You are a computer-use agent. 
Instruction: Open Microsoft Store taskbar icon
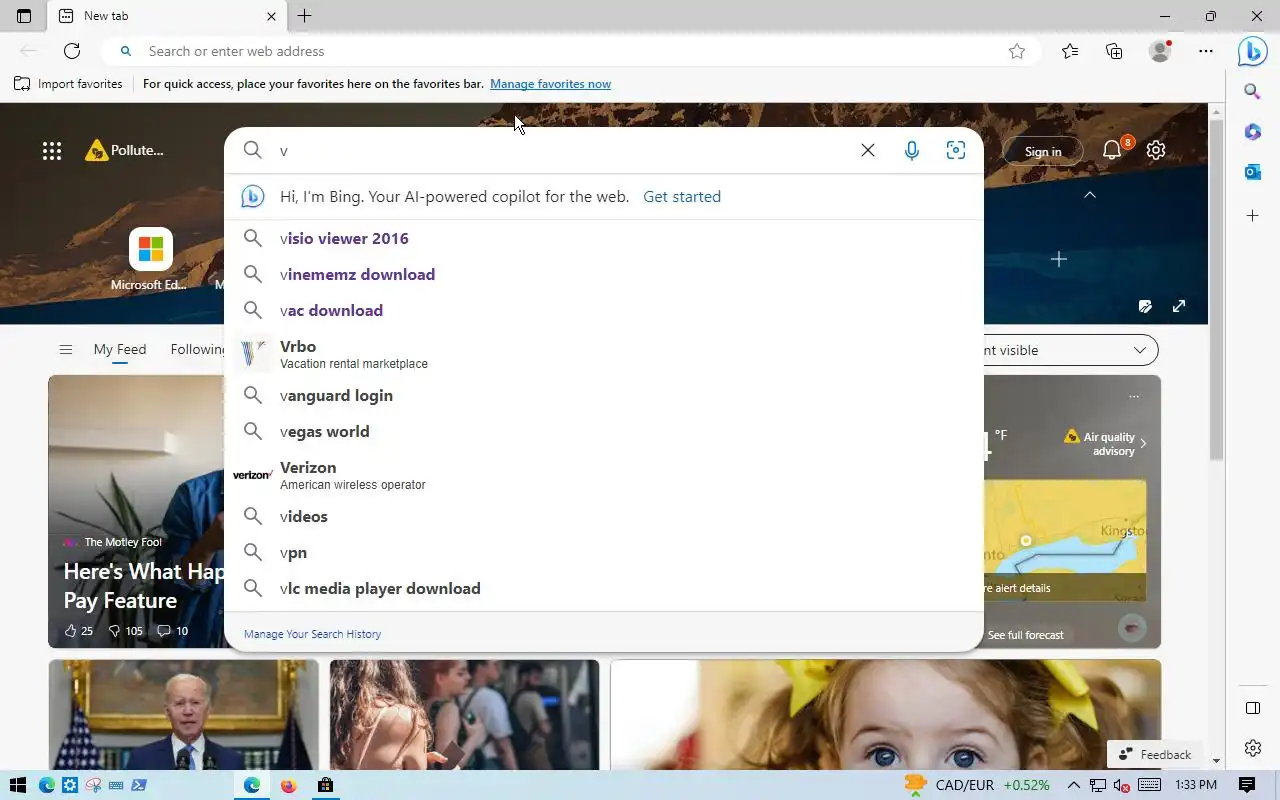pos(325,785)
